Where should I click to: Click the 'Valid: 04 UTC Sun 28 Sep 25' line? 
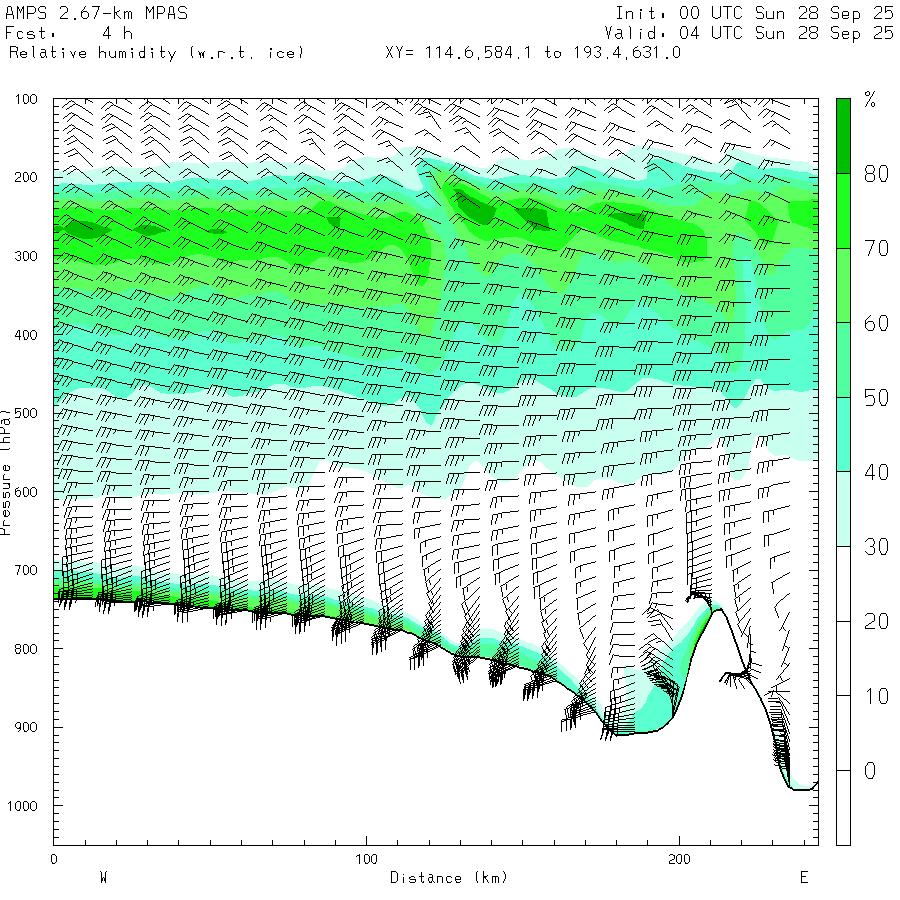click(749, 33)
